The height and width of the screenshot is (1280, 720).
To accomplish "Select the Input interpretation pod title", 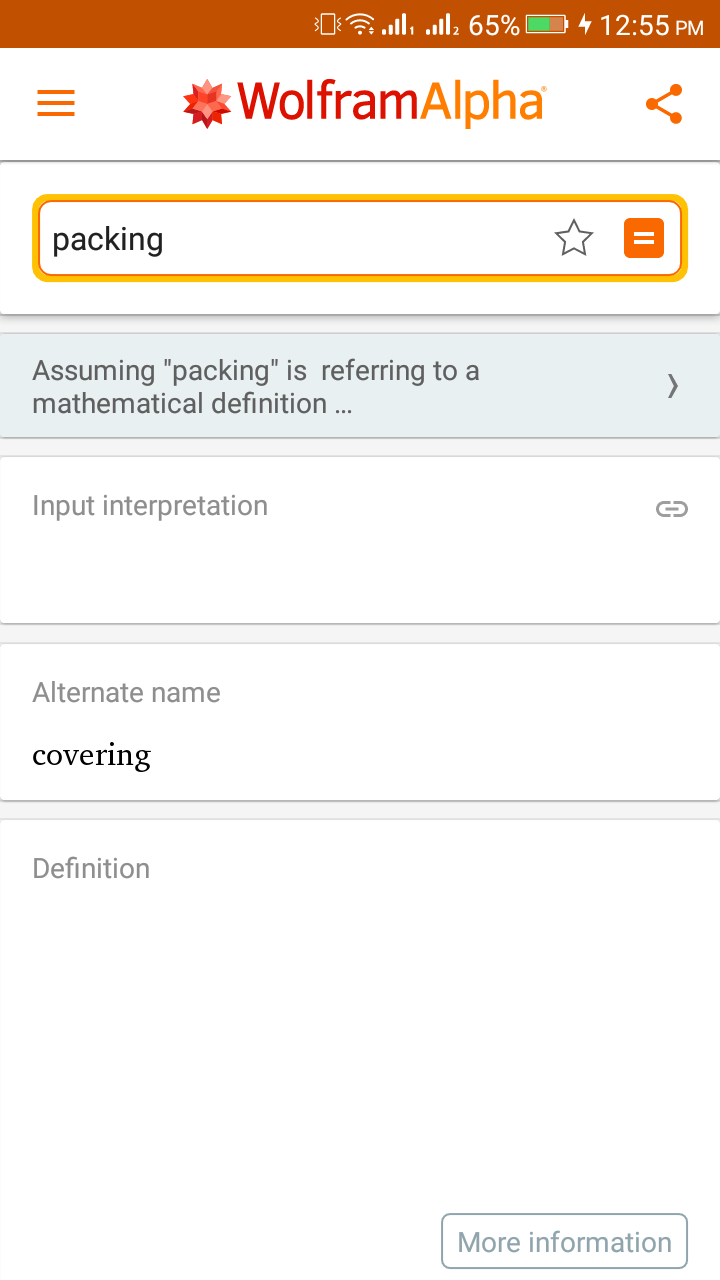I will click(x=150, y=506).
